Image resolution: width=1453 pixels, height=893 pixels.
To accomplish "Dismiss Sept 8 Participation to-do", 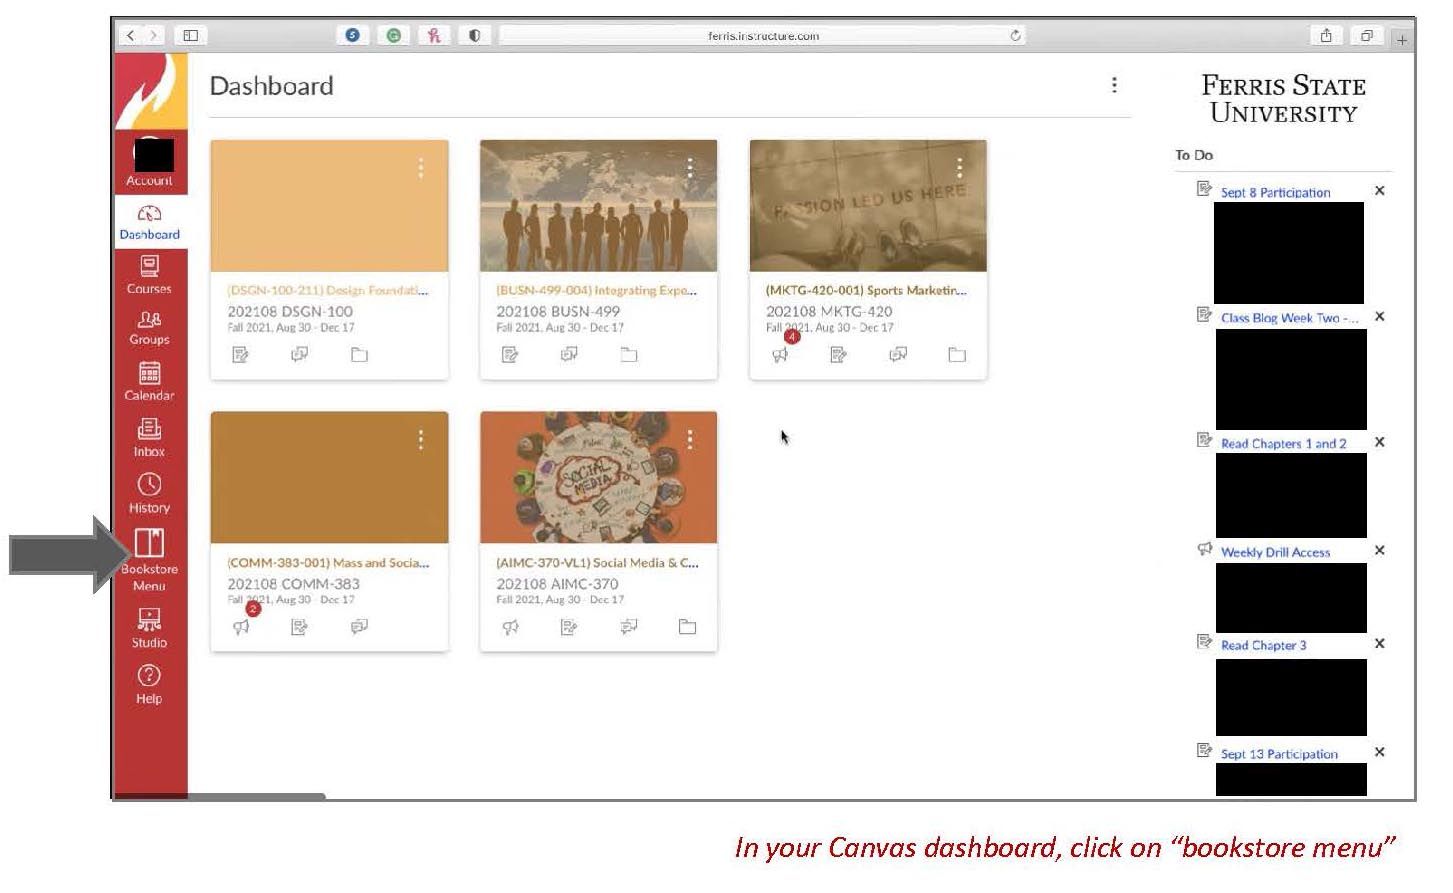I will [x=1380, y=190].
